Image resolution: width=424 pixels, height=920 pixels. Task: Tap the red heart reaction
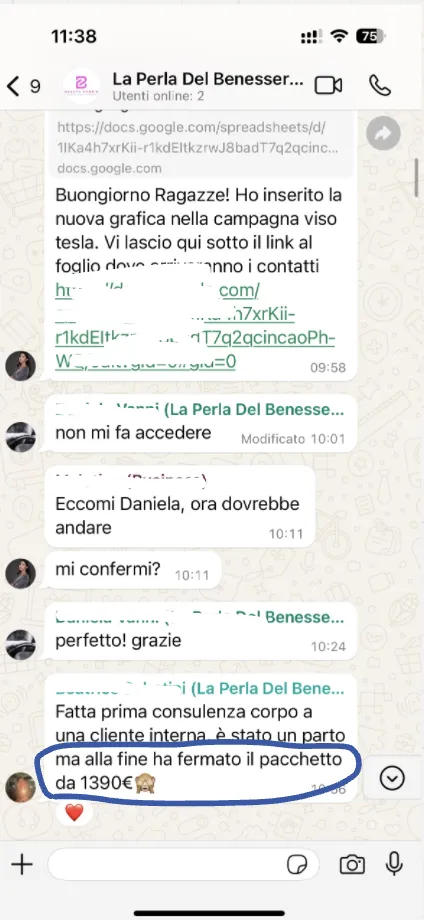click(x=74, y=813)
